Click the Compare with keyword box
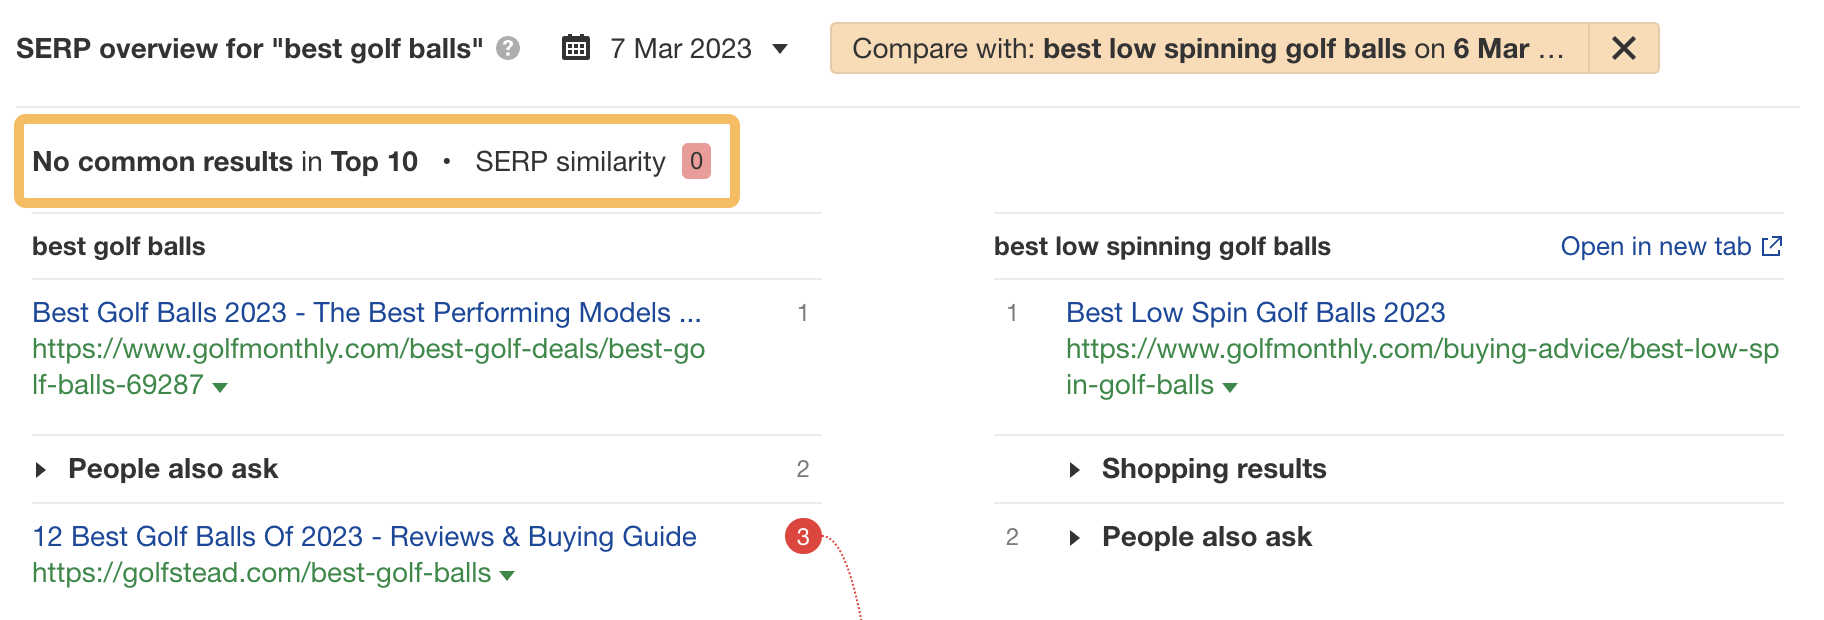Viewport: 1824px width, 620px height. (x=1210, y=48)
